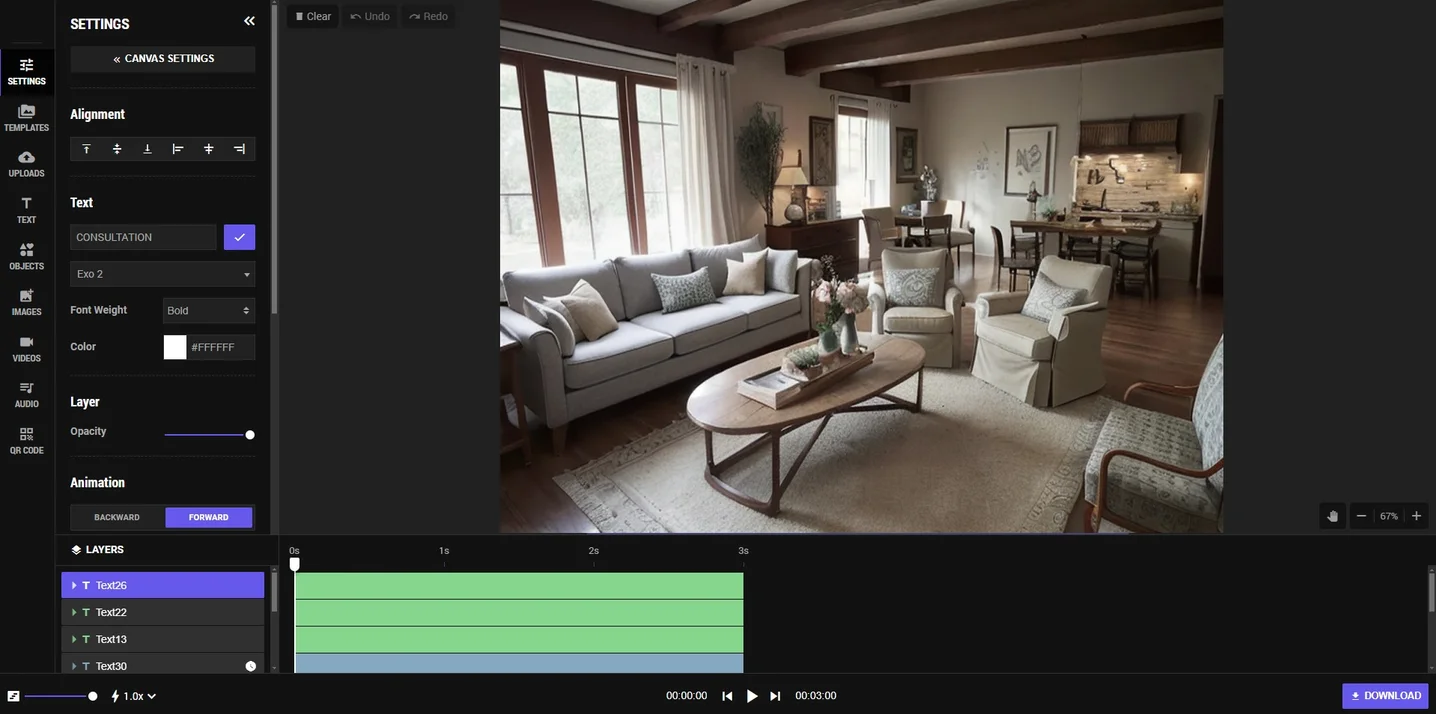
Task: Click the Download button
Action: tap(1385, 696)
